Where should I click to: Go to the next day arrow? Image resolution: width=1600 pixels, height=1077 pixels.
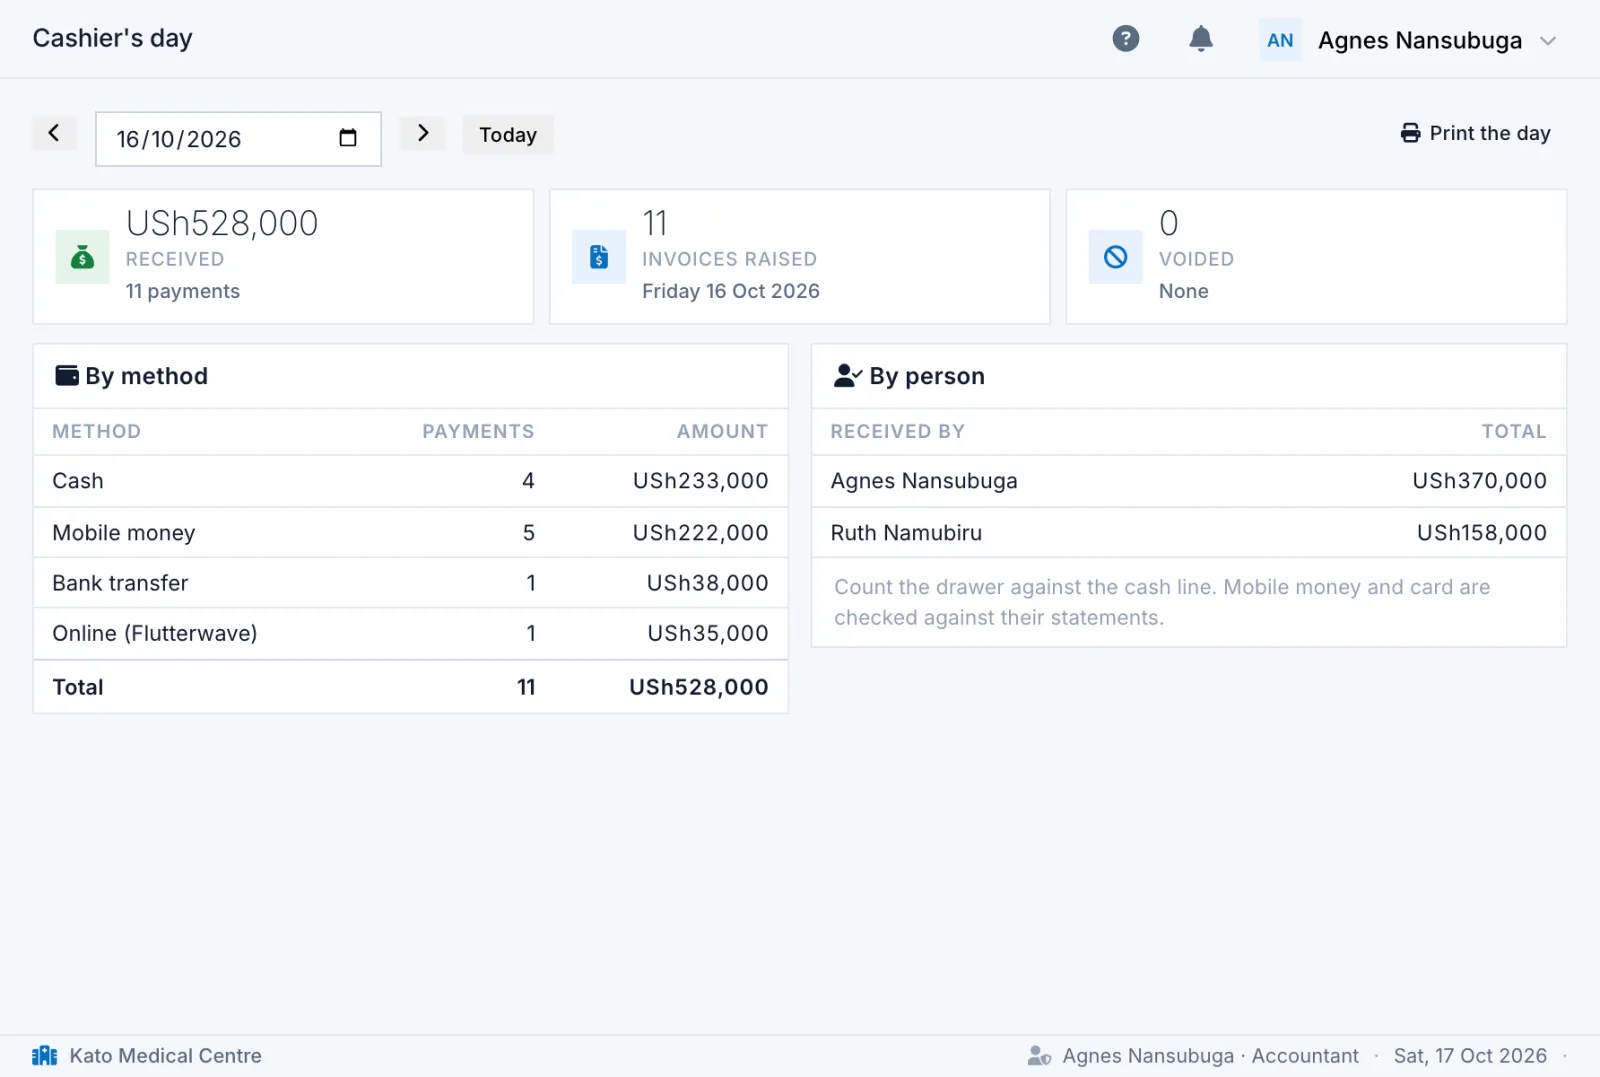423,133
